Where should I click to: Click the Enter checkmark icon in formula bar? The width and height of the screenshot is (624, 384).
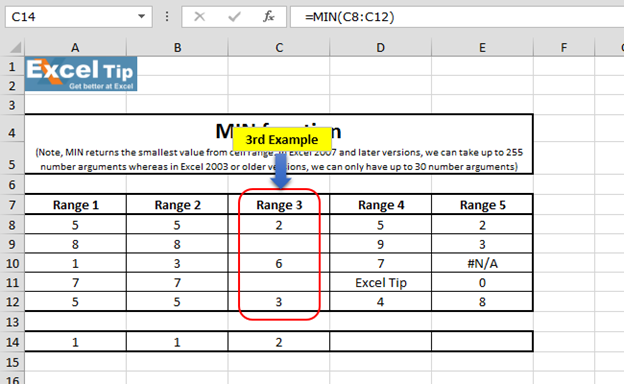click(x=234, y=17)
